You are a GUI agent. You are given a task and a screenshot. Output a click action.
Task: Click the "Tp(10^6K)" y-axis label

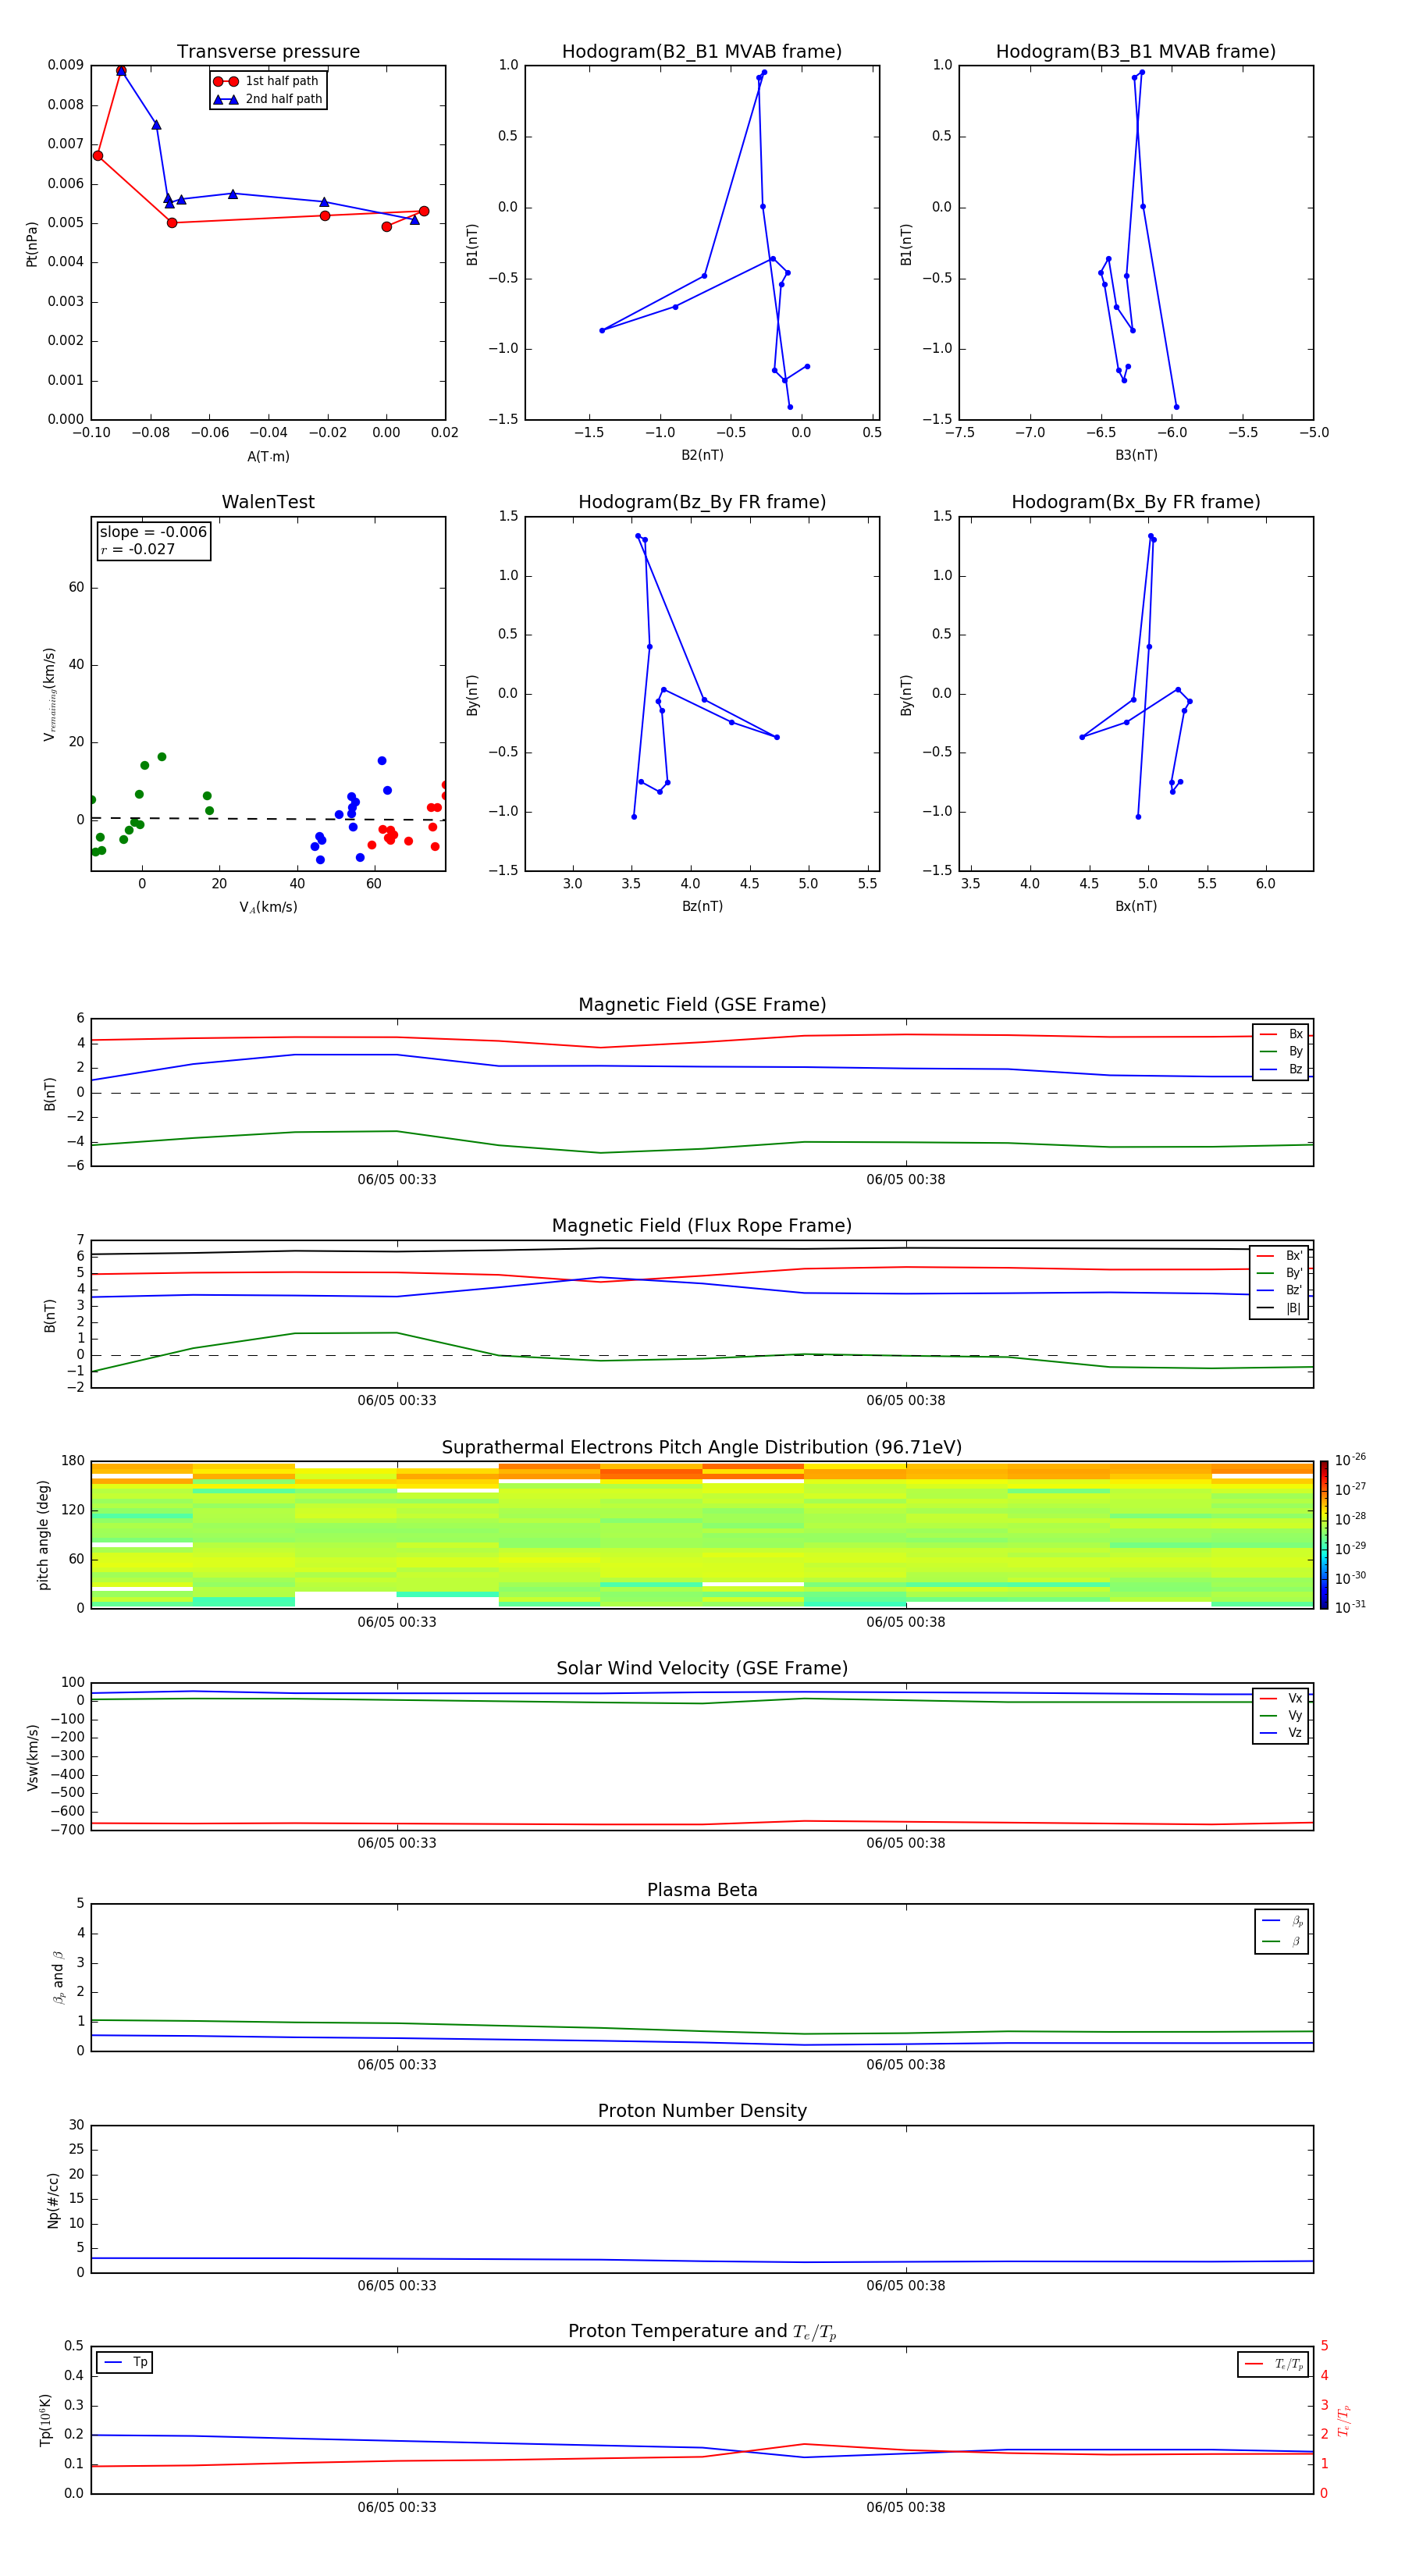pos(45,2420)
